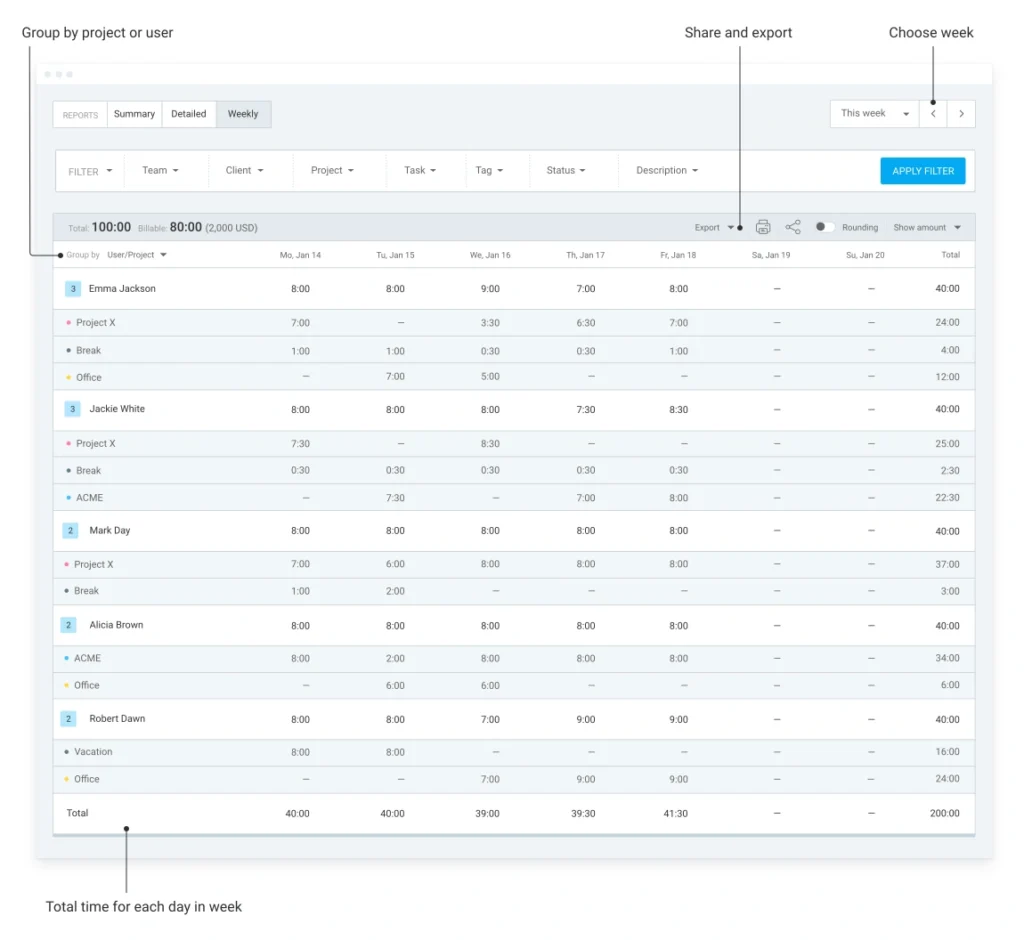Click the Apply Filter button
The image size is (1024, 940).
pos(922,171)
